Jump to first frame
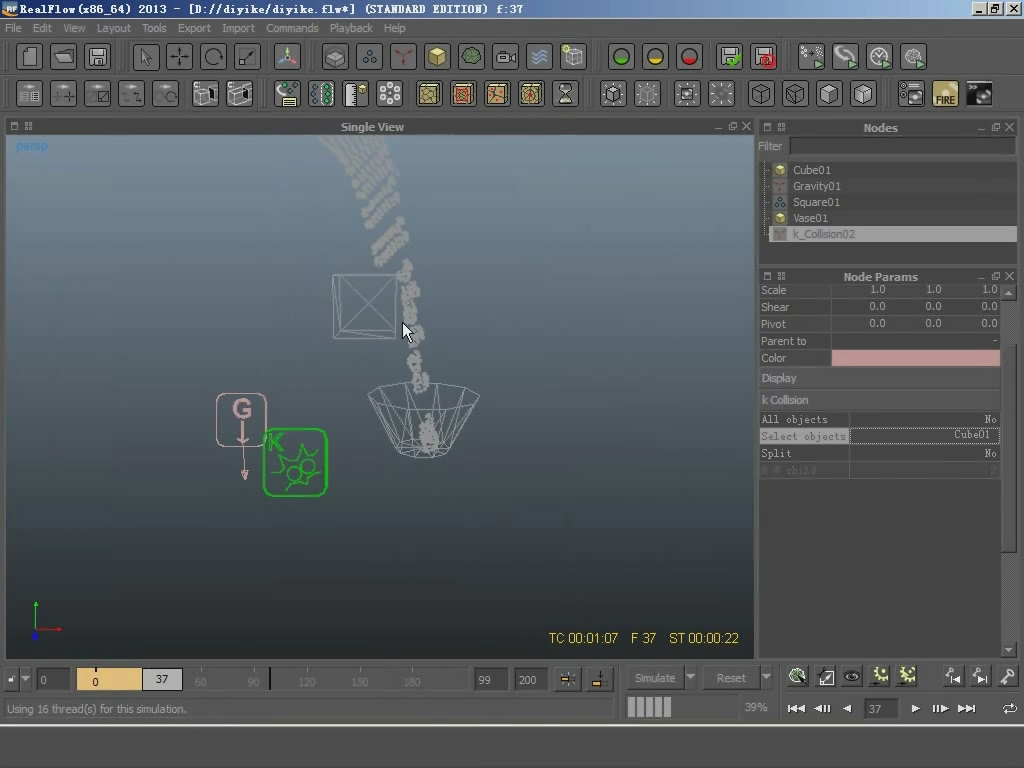Image resolution: width=1024 pixels, height=768 pixels. [x=796, y=709]
